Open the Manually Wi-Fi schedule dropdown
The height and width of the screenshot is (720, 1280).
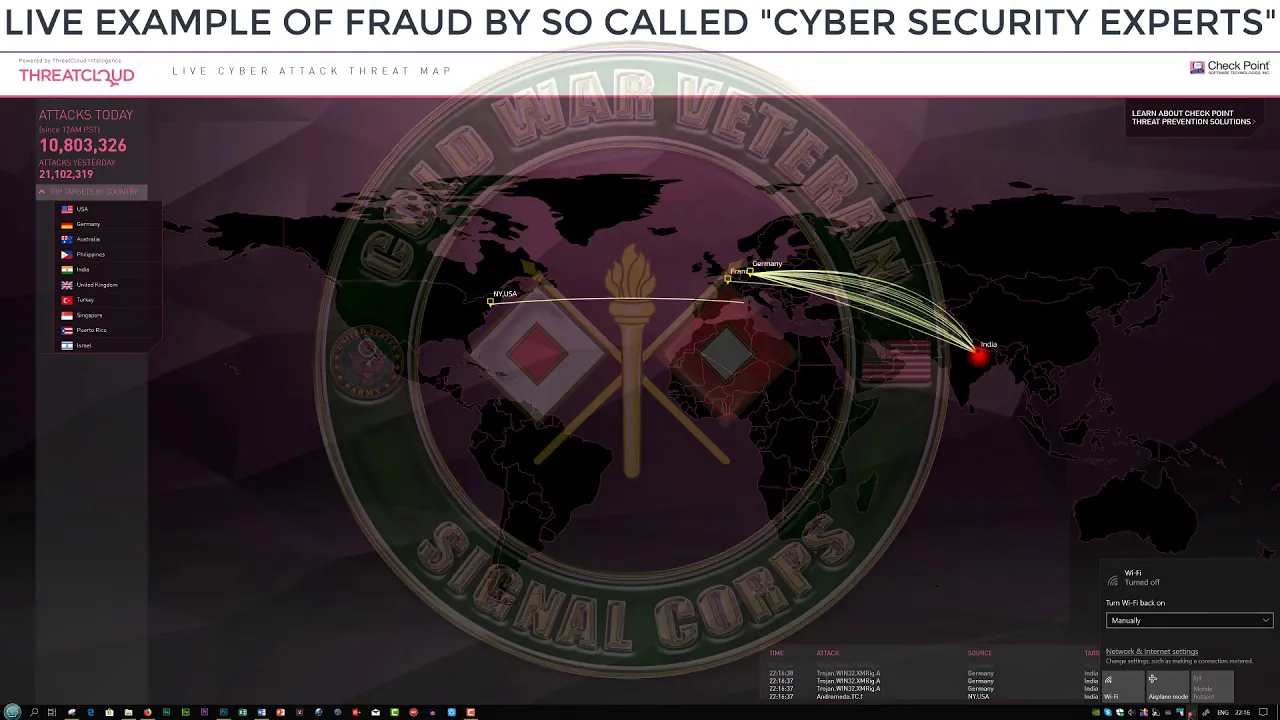[1189, 620]
